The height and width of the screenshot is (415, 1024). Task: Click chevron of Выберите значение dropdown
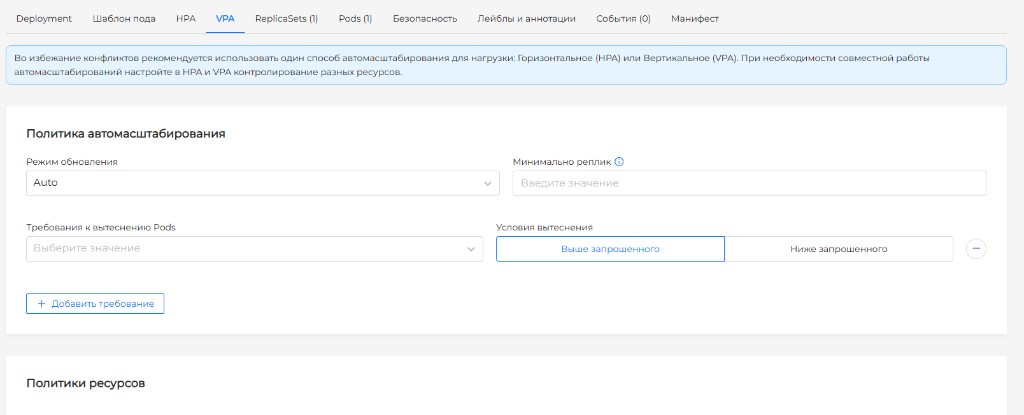471,249
